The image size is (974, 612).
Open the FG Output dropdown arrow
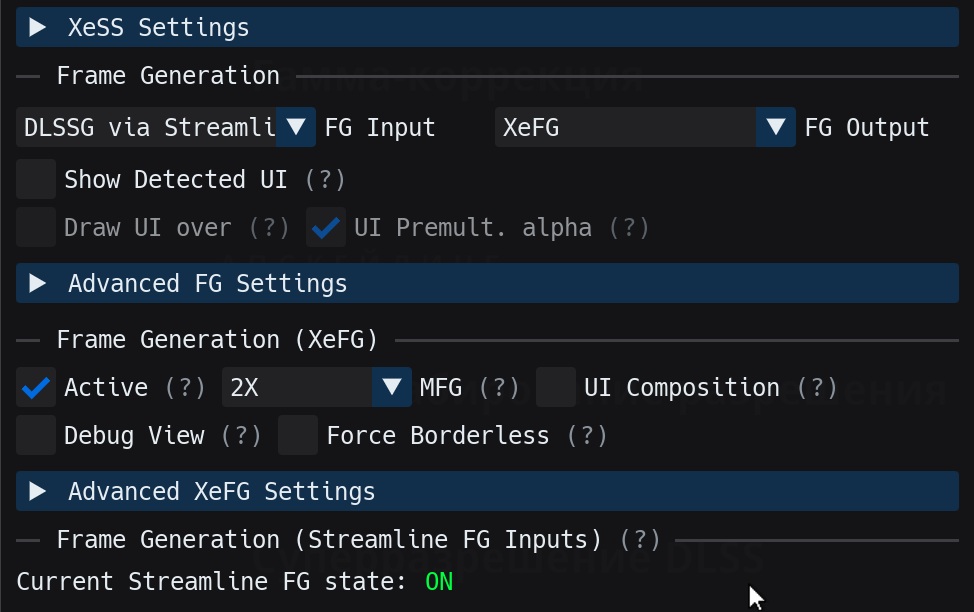(x=775, y=127)
